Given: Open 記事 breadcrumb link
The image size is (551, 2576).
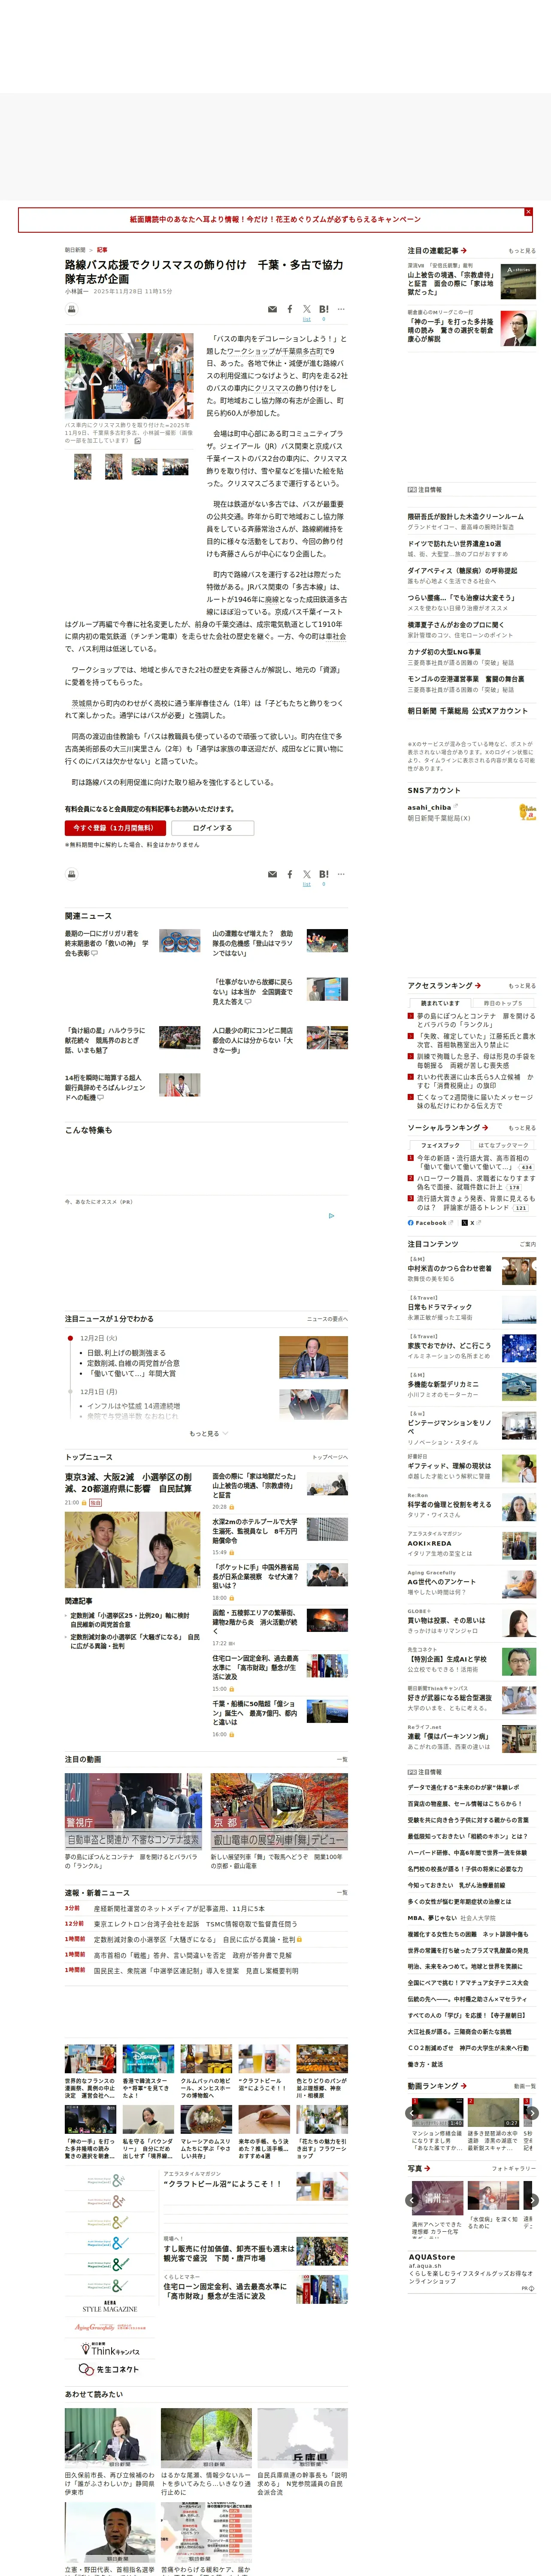Looking at the screenshot, I should click(x=102, y=250).
